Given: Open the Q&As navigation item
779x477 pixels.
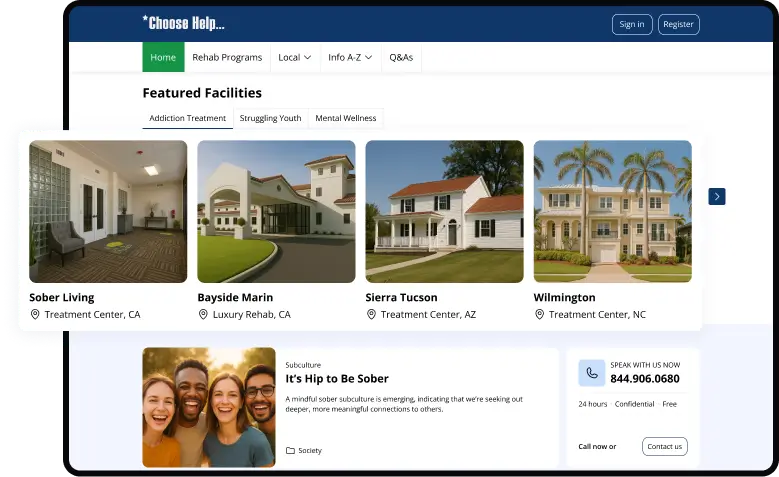Looking at the screenshot, I should [x=401, y=58].
